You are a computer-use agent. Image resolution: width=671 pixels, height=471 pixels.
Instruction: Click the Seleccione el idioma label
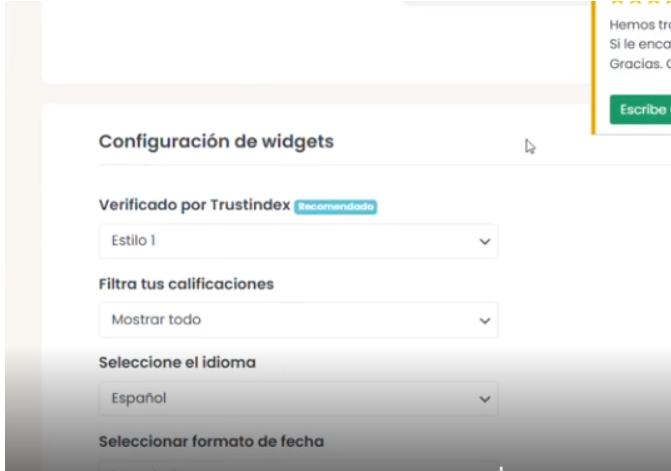click(x=177, y=362)
